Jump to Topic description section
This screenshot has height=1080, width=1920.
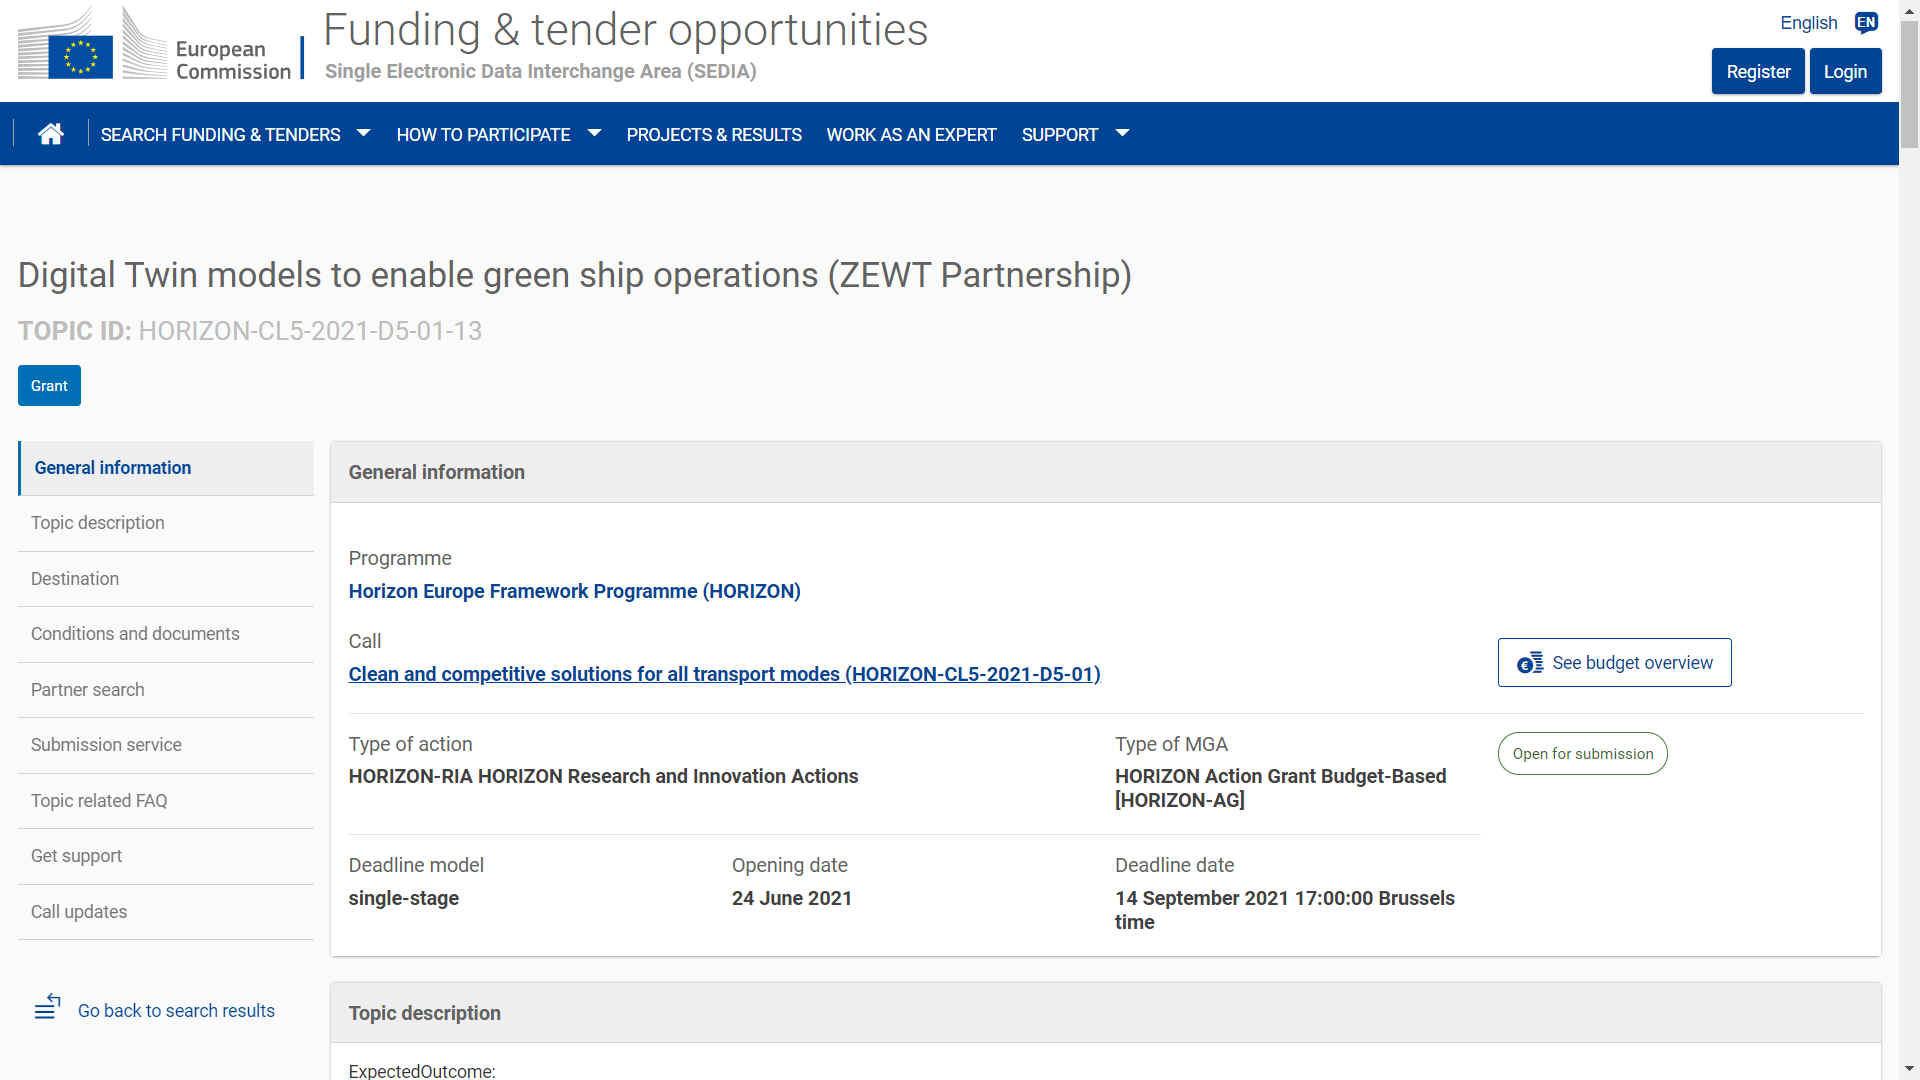(x=166, y=523)
